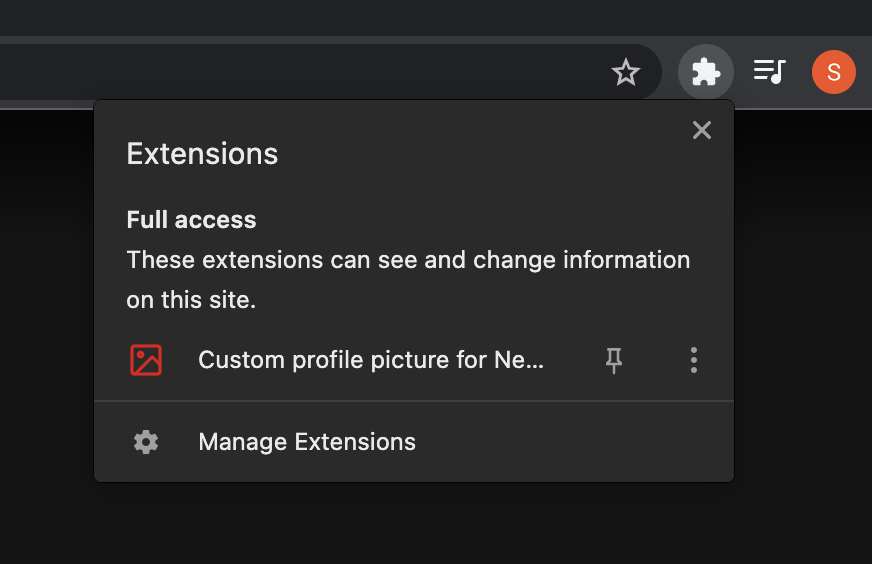Open the profile avatar labeled S
The height and width of the screenshot is (564, 872).
click(x=833, y=72)
